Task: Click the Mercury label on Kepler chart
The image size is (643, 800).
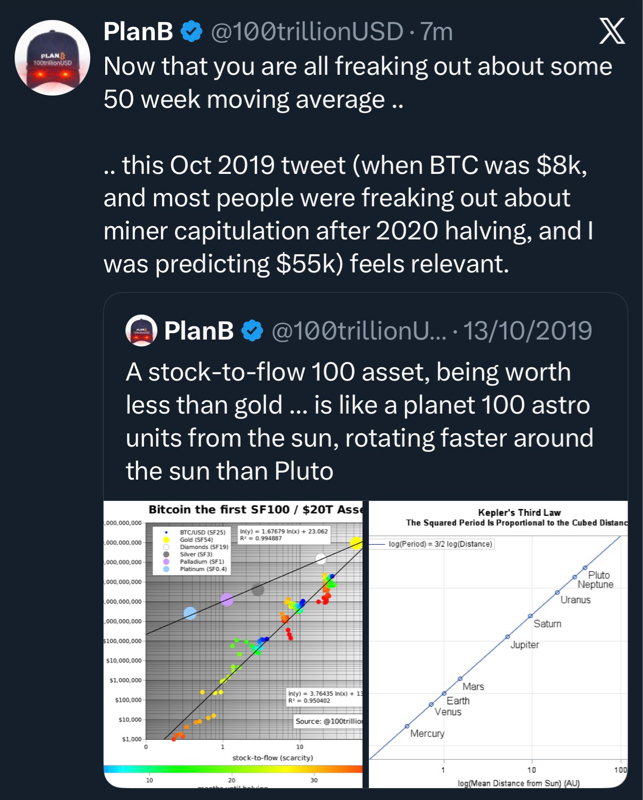Action: click(427, 733)
